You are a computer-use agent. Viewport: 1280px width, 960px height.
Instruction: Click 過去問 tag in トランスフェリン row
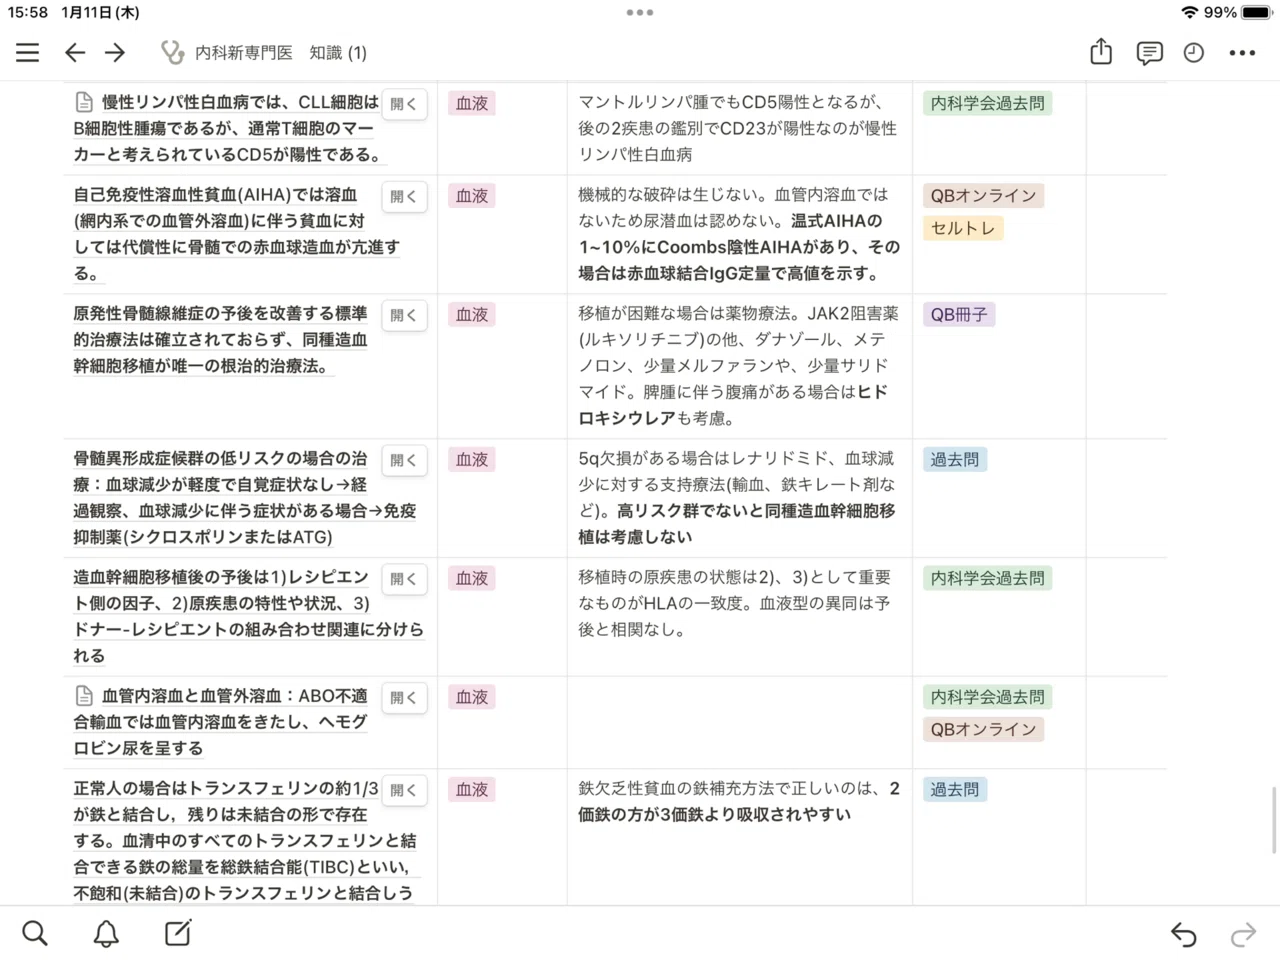coord(955,789)
